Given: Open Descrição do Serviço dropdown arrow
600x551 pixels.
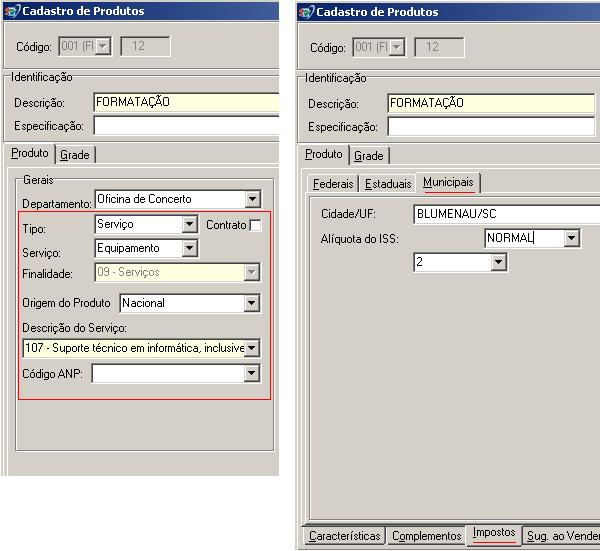Looking at the screenshot, I should point(252,348).
